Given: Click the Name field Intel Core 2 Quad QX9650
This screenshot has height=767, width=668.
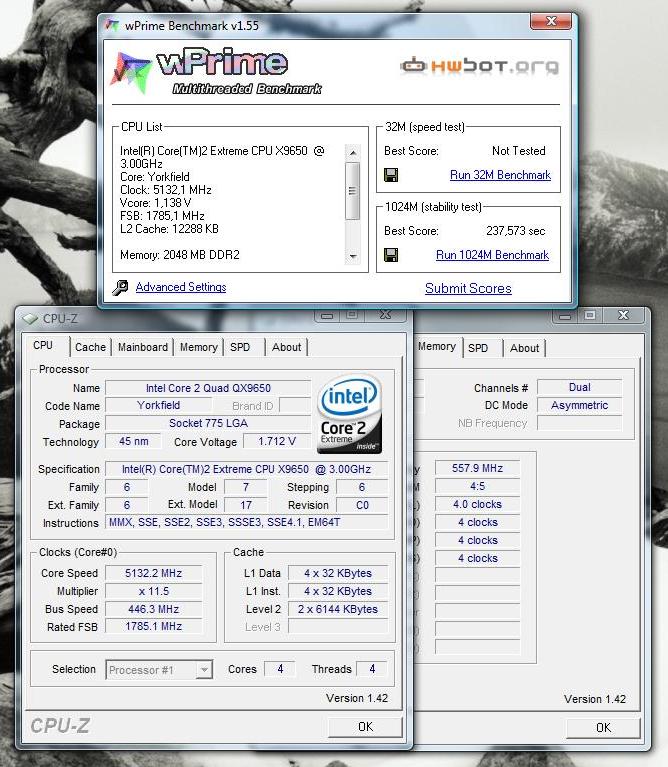Looking at the screenshot, I should click(x=208, y=388).
